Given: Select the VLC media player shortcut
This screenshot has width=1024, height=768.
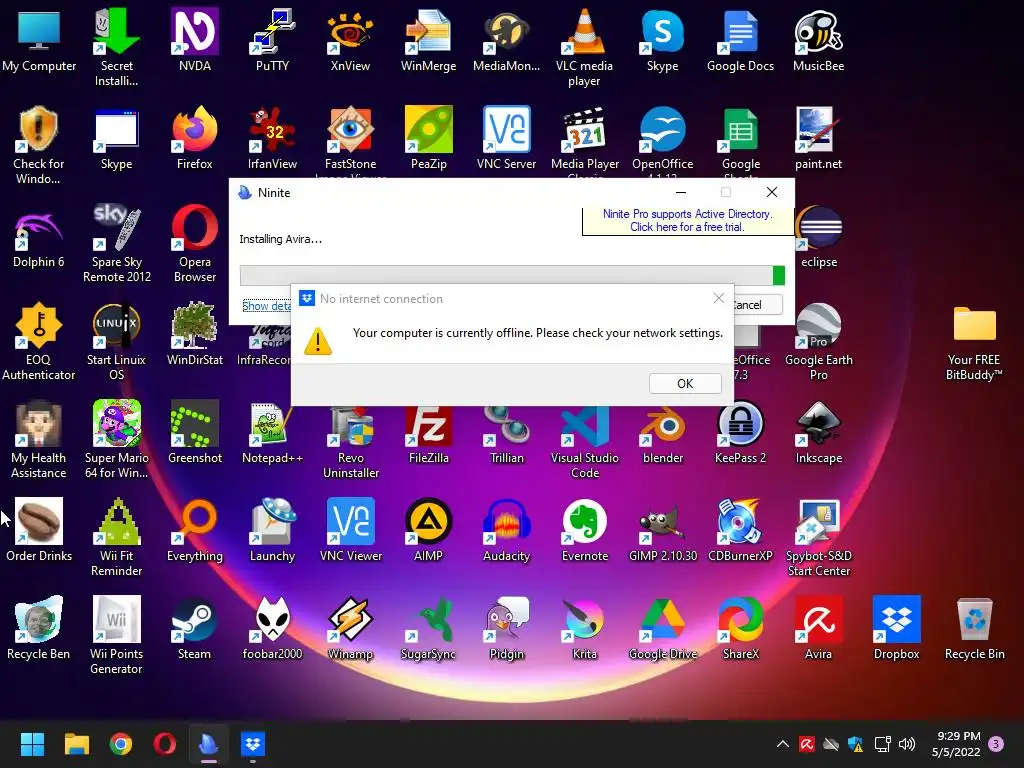Looking at the screenshot, I should pyautogui.click(x=584, y=48).
